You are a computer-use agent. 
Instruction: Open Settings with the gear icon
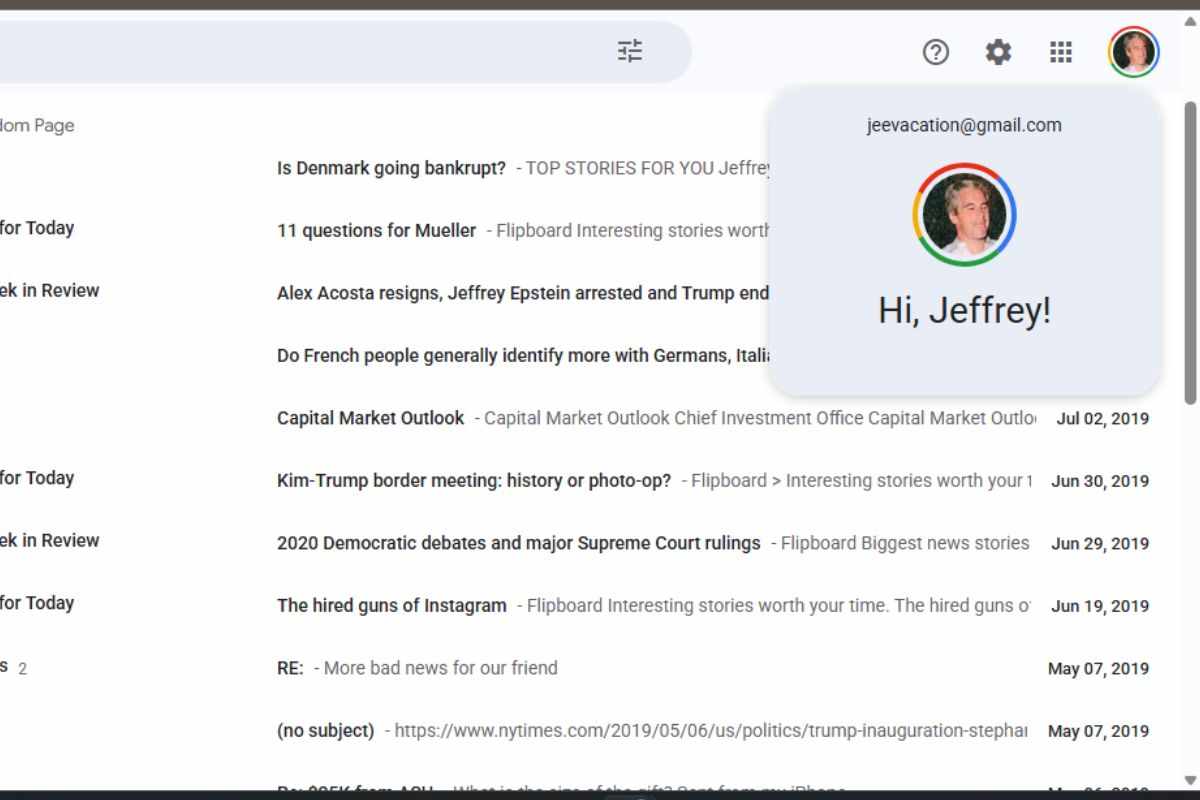pos(998,52)
